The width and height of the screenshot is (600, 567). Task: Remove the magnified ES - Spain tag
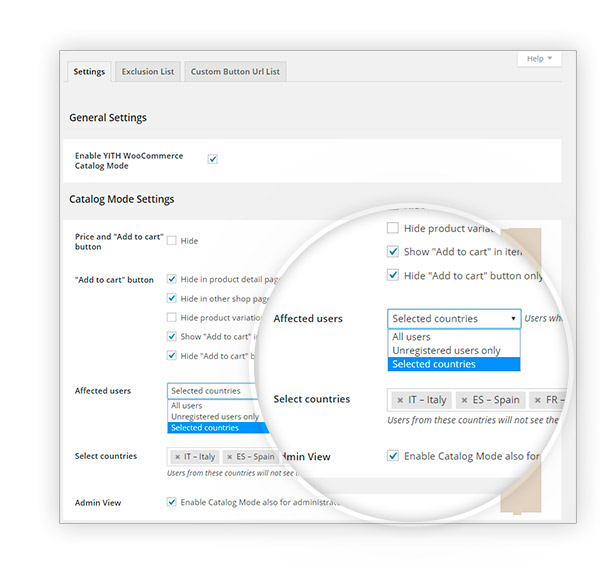point(465,400)
